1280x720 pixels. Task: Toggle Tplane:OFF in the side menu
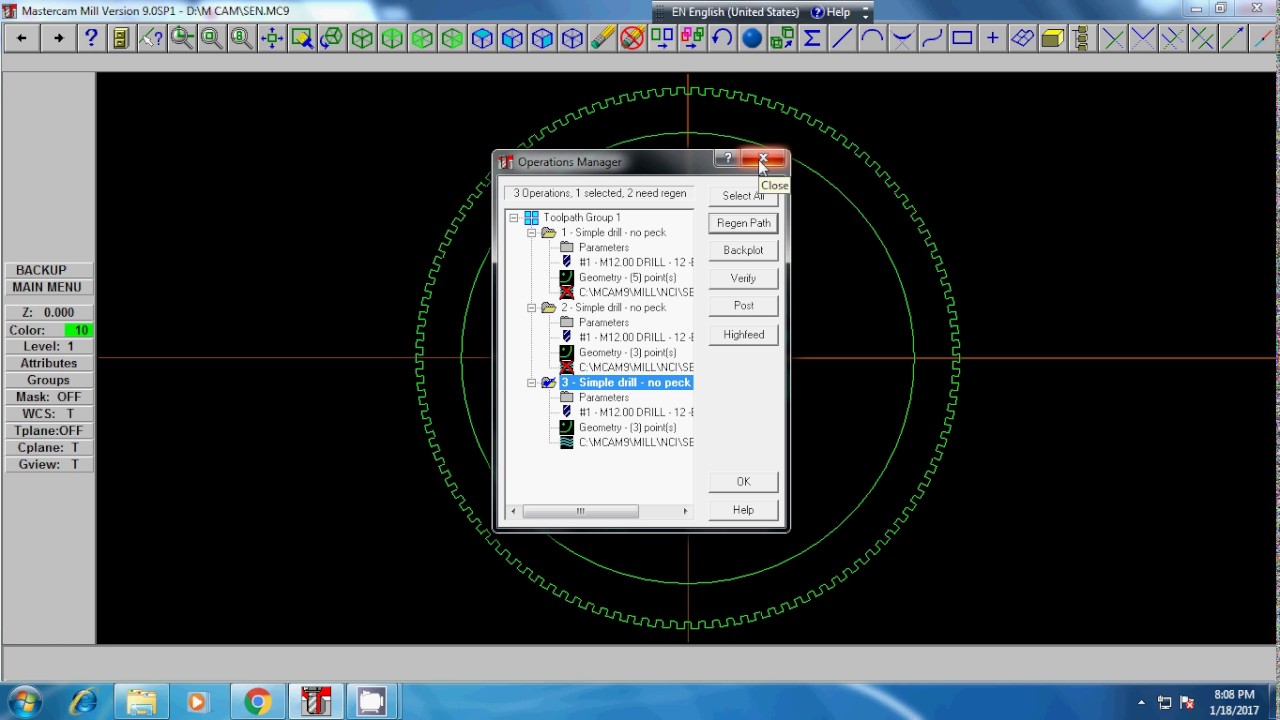tap(48, 431)
